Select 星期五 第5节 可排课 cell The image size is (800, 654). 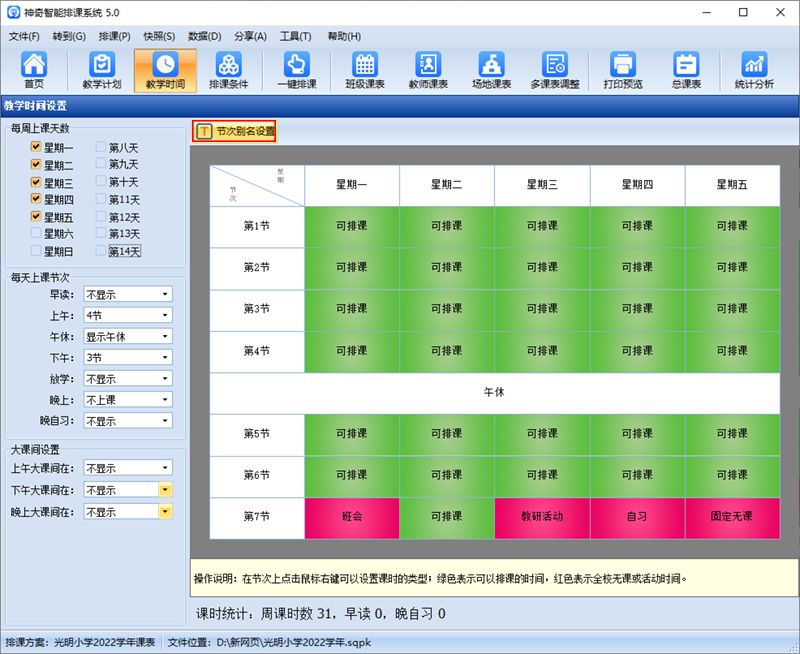(x=732, y=434)
